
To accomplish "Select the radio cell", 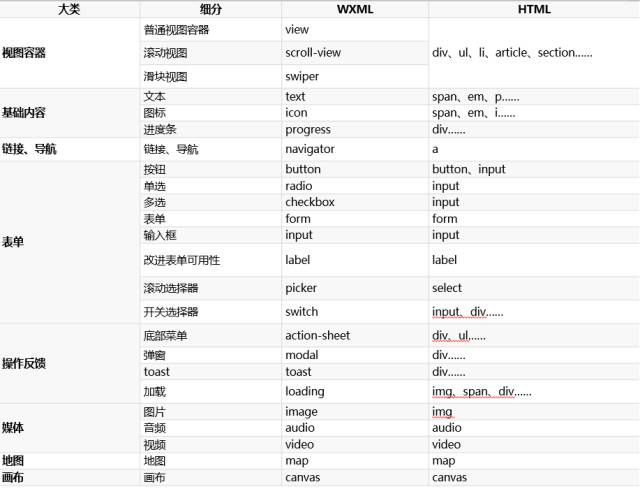I will click(355, 186).
